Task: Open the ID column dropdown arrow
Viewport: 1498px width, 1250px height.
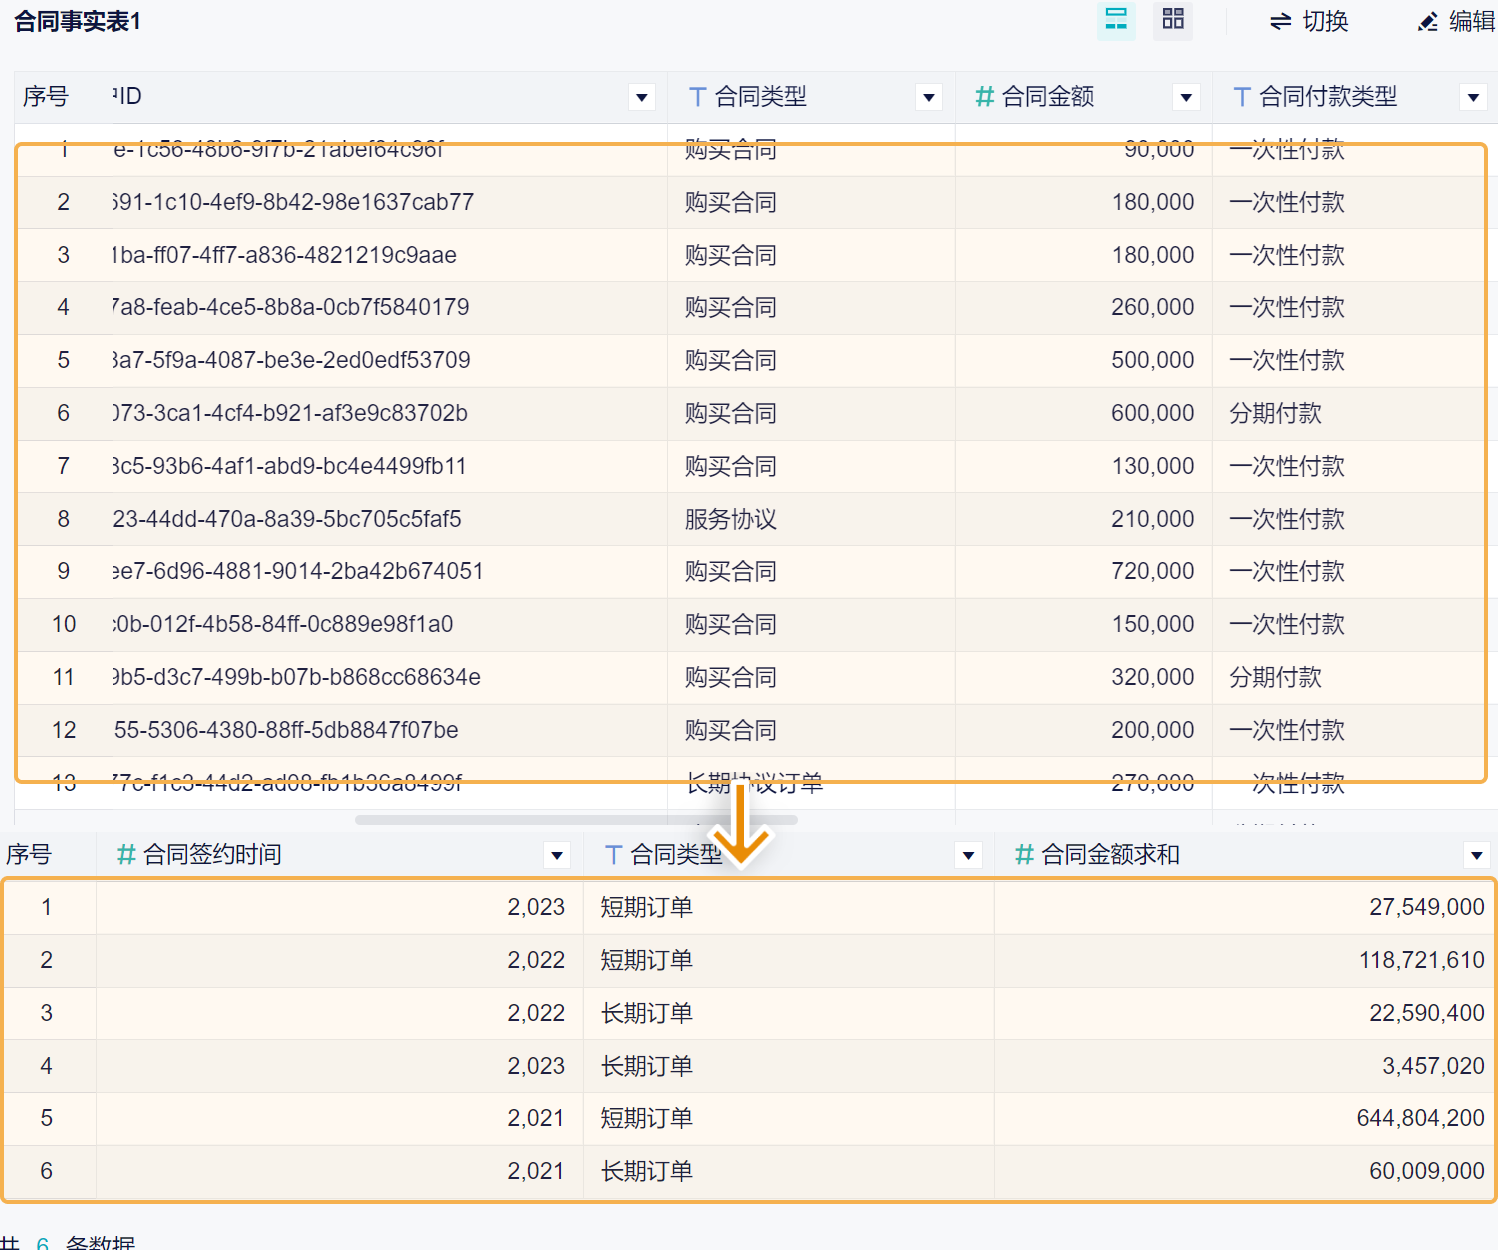Action: 642,97
